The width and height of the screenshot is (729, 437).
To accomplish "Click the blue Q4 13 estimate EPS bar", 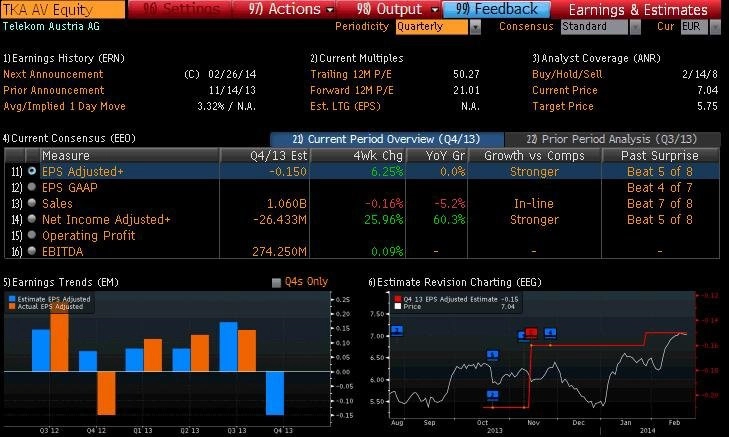I will pos(275,393).
